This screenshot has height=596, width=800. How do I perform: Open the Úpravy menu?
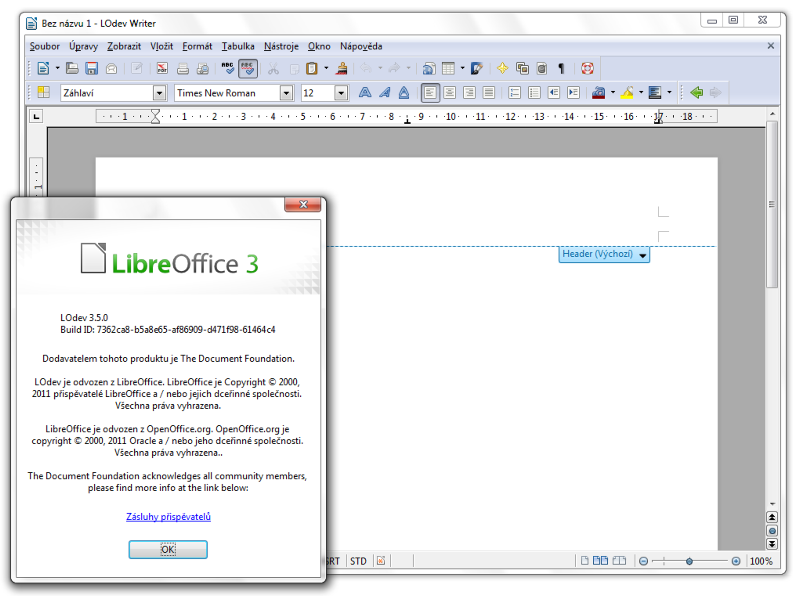pos(83,46)
